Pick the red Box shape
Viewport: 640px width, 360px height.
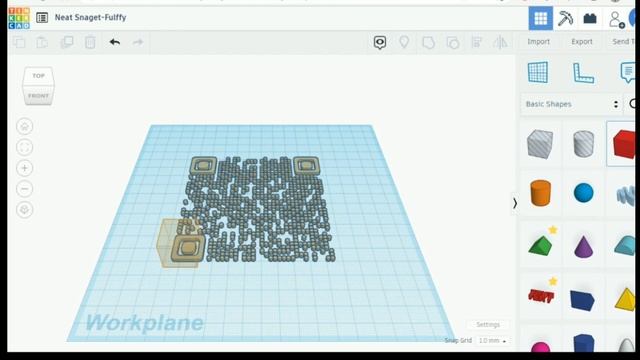coord(624,144)
